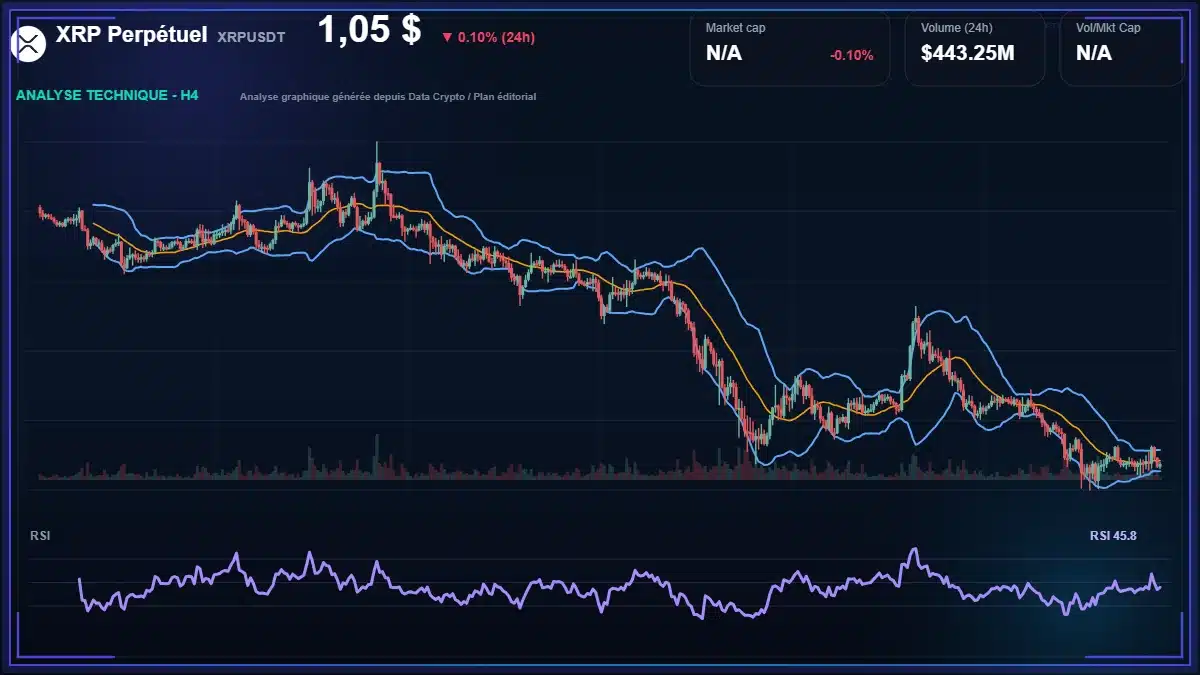Click the 1,05 $ price value

click(x=369, y=30)
